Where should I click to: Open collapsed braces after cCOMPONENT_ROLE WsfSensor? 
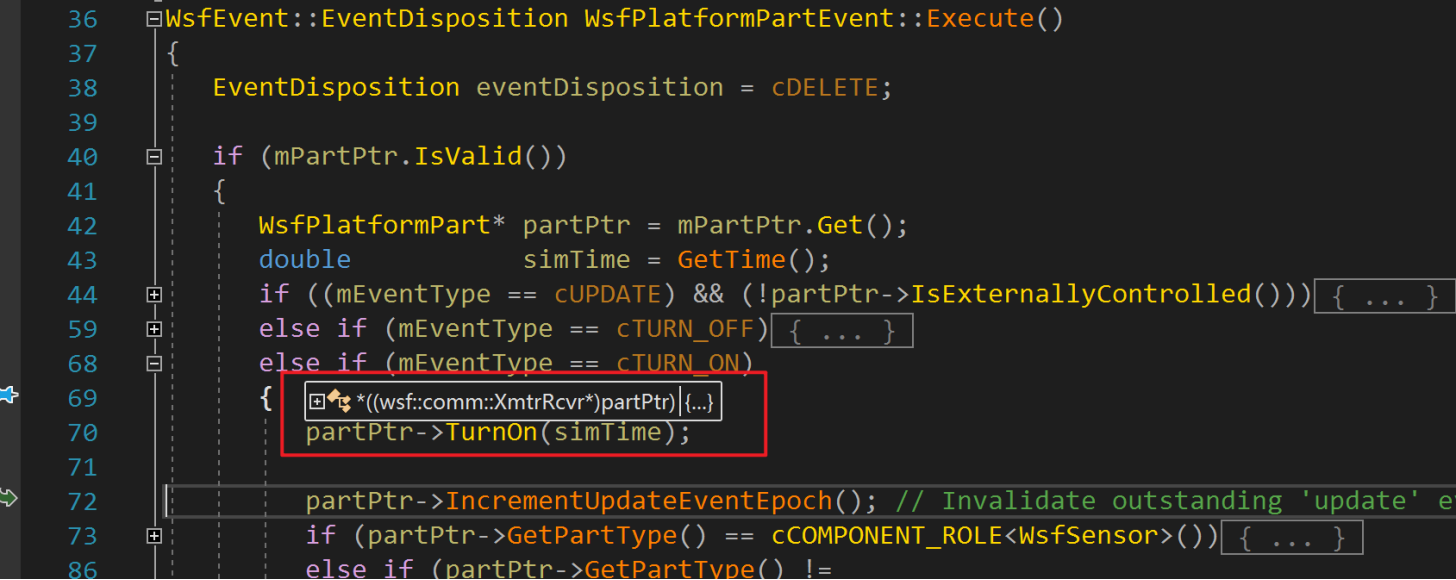1293,537
